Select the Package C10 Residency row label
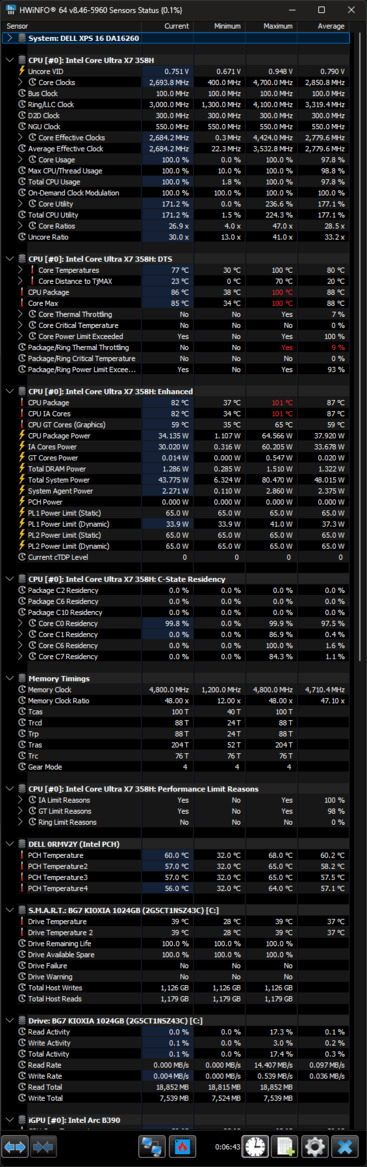Viewport: 367px width, 1167px height. [x=66, y=612]
